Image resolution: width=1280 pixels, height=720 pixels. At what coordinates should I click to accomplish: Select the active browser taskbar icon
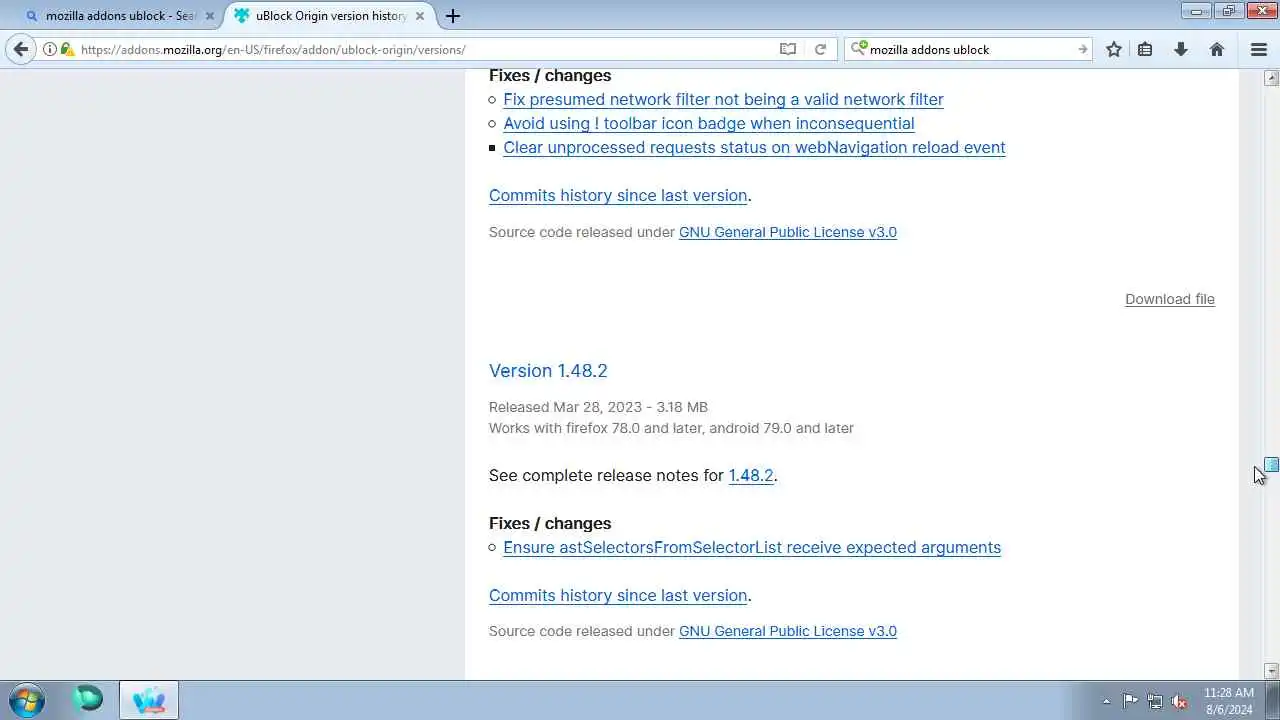pyautogui.click(x=149, y=699)
